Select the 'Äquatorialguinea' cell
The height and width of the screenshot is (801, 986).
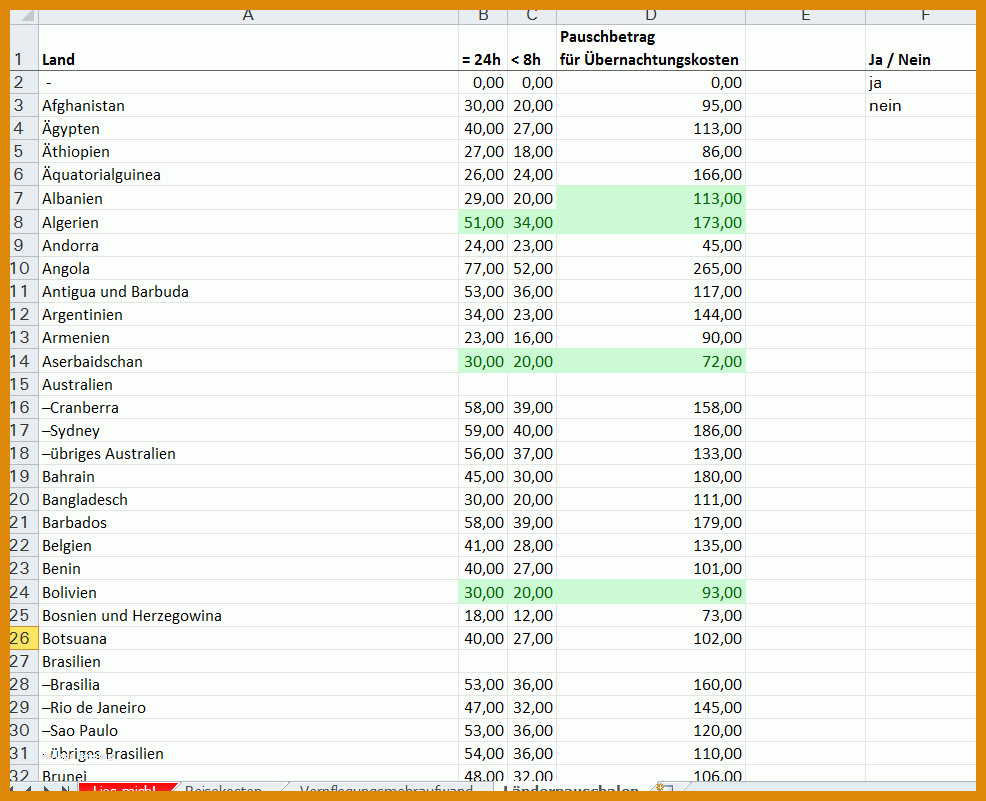coord(248,174)
